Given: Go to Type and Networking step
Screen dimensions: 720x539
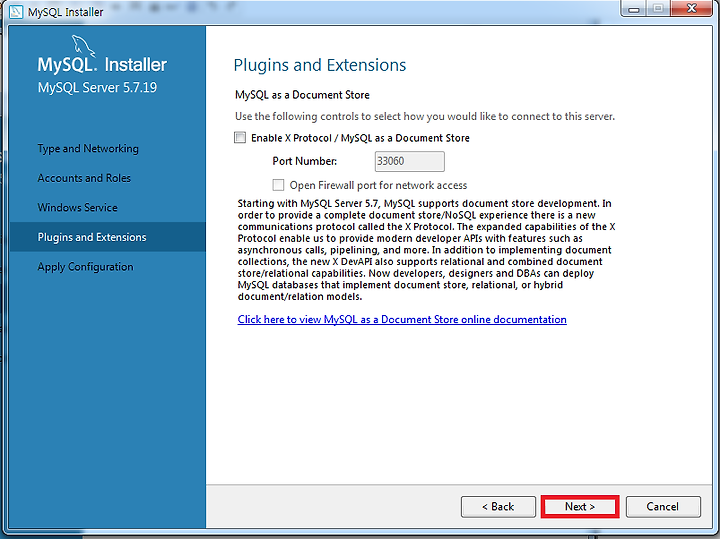Looking at the screenshot, I should click(x=88, y=149).
